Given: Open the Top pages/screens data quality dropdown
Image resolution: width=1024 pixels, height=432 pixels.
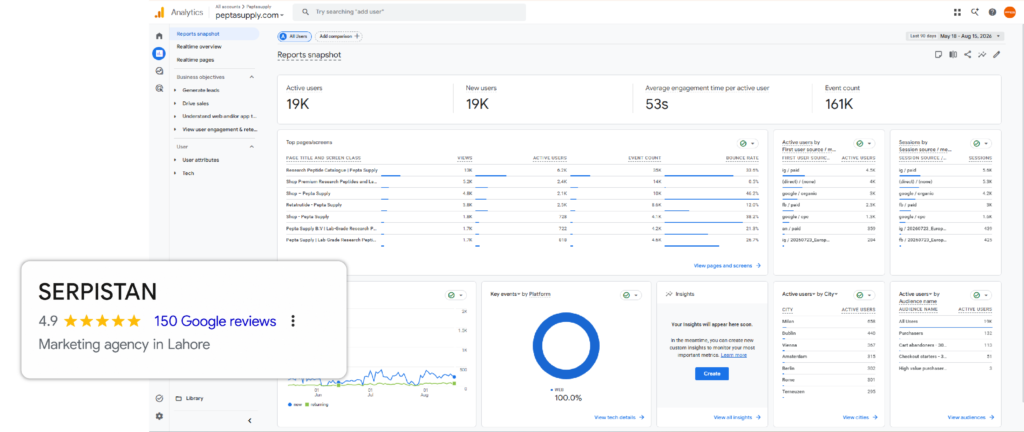Looking at the screenshot, I should coord(748,143).
